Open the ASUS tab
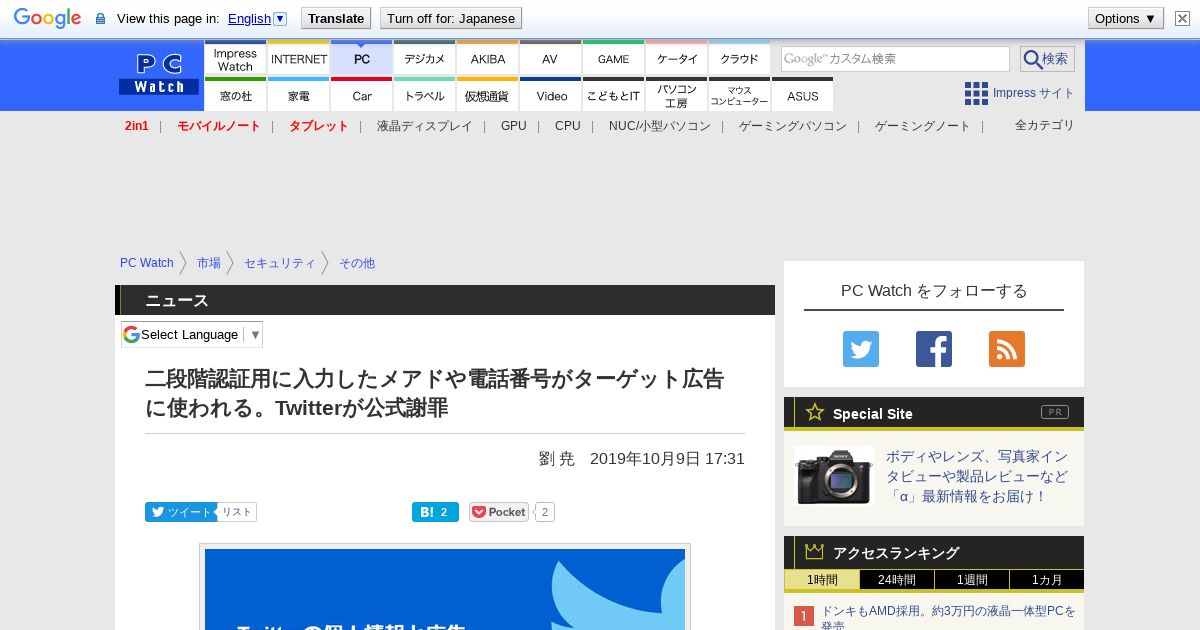Viewport: 1200px width, 630px height. (802, 95)
